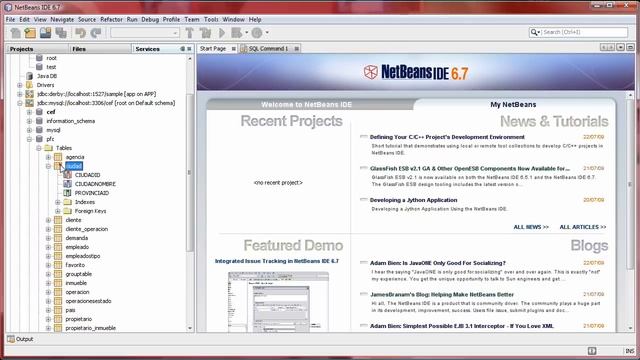Open the Debug Main Project dropdown arrow

[x=247, y=33]
